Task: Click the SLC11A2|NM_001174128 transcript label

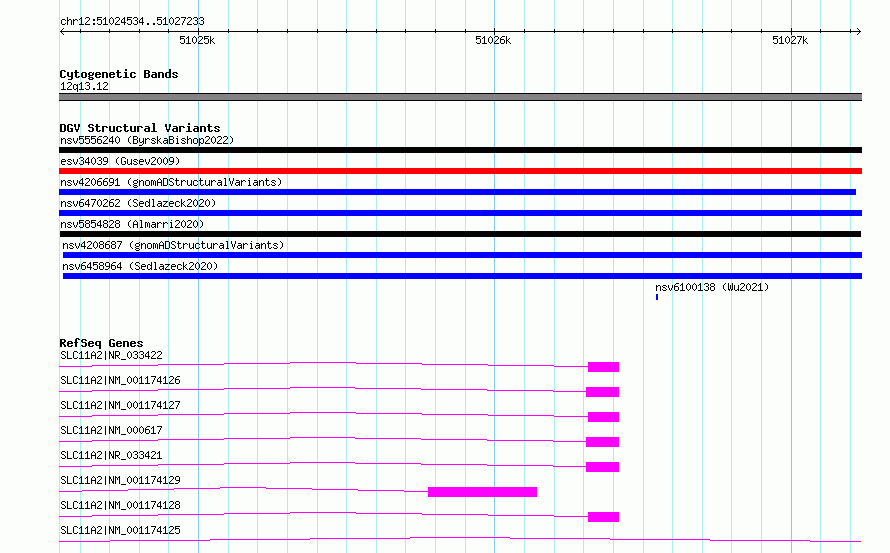Action: pyautogui.click(x=120, y=505)
